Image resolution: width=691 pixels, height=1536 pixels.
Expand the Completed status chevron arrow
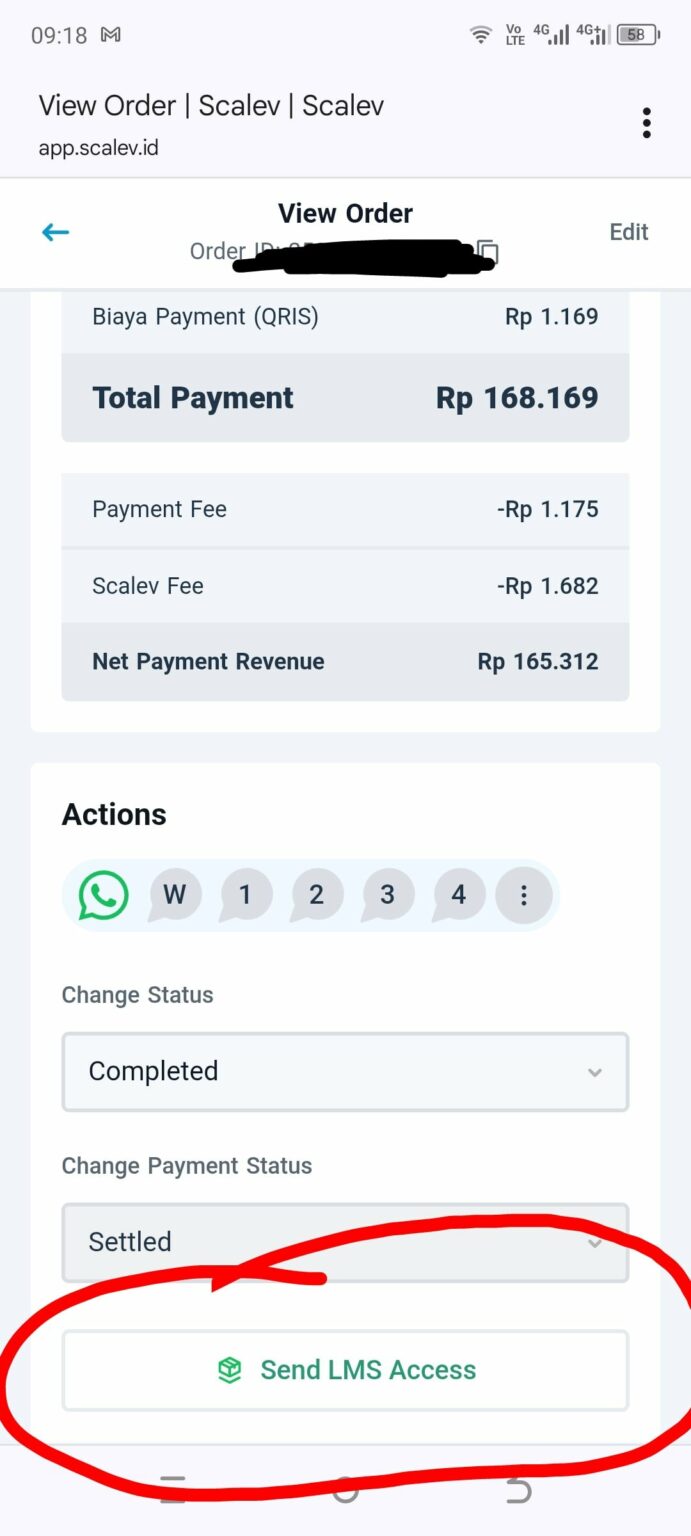tap(595, 1071)
